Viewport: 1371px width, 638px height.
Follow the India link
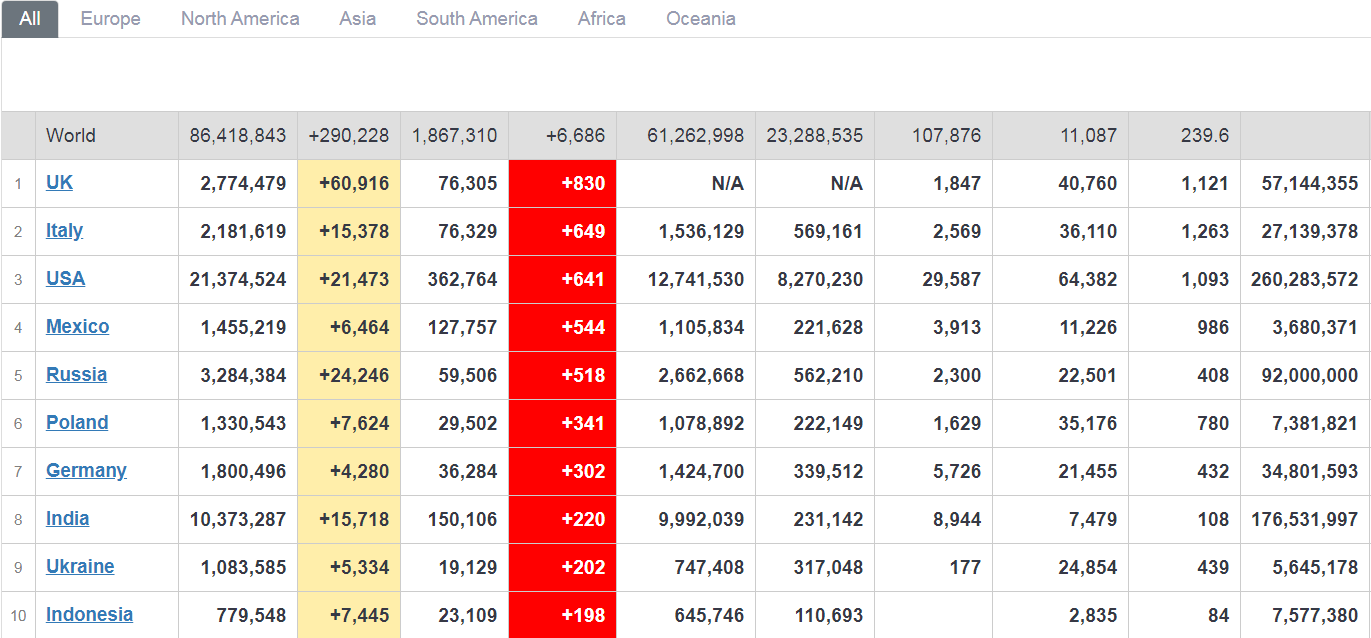point(67,519)
